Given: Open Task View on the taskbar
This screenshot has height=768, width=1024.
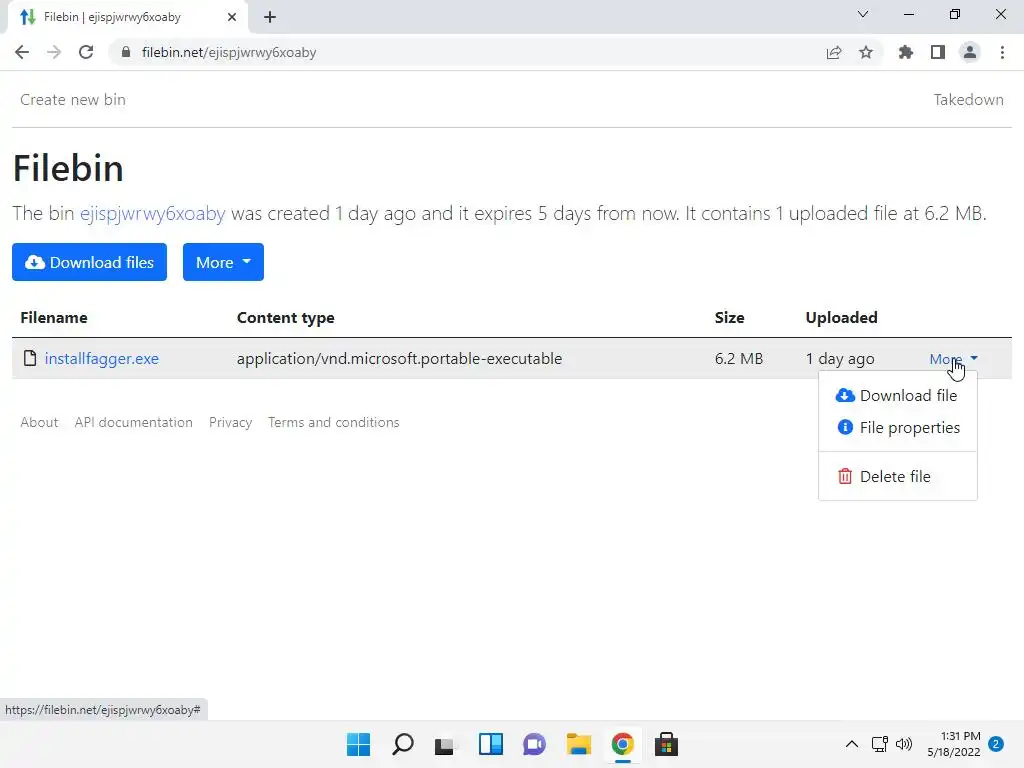Looking at the screenshot, I should click(x=445, y=744).
